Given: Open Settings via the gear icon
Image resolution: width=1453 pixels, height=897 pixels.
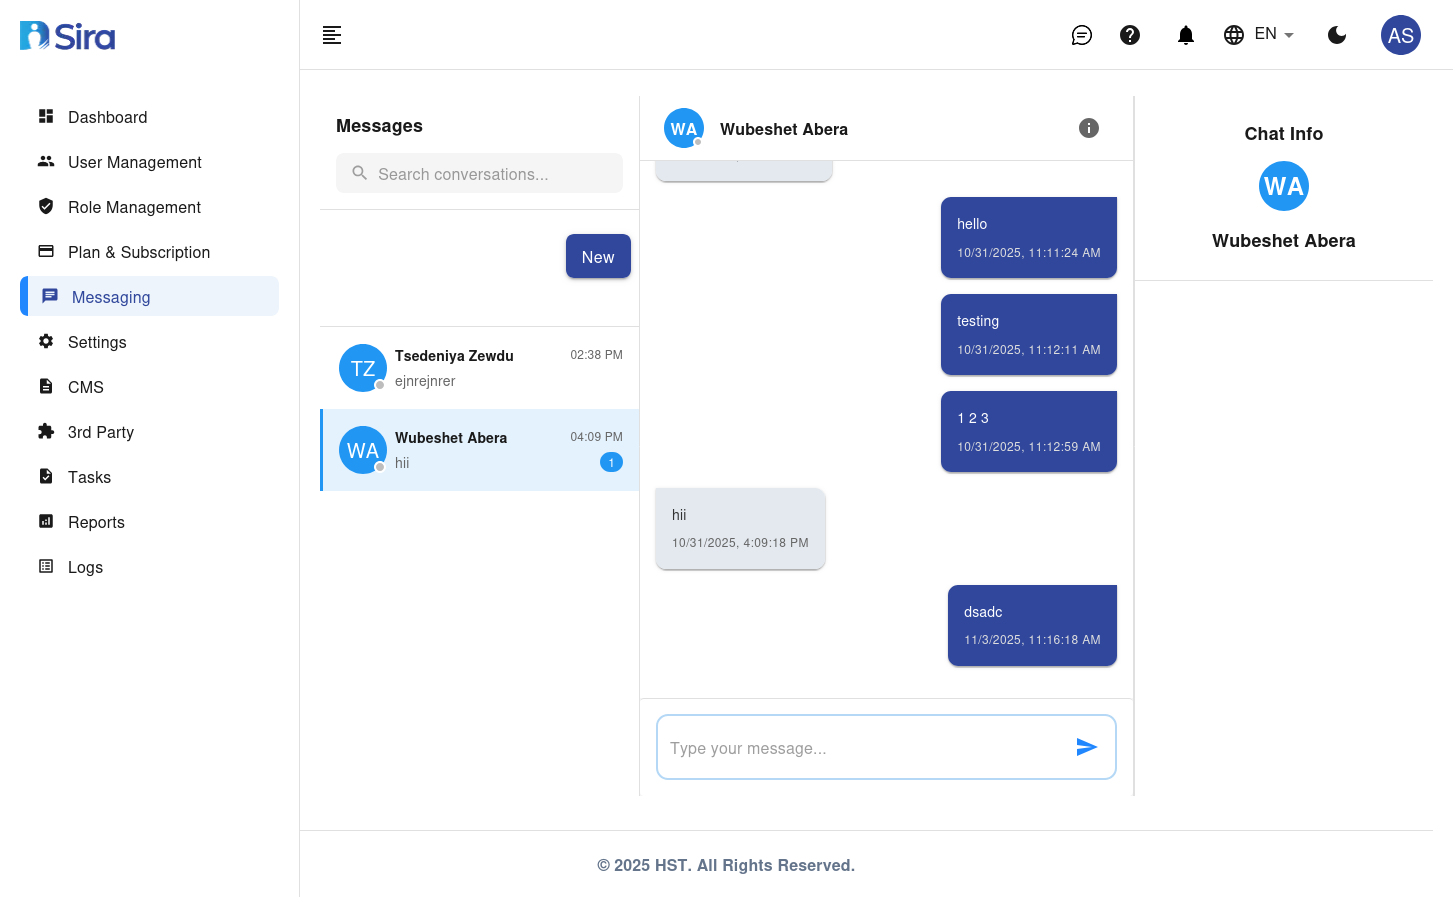Looking at the screenshot, I should [x=46, y=342].
